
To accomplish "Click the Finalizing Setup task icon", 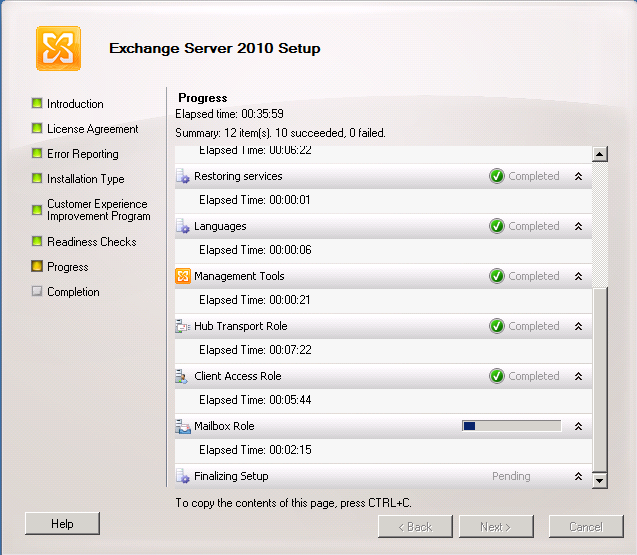I will point(183,476).
